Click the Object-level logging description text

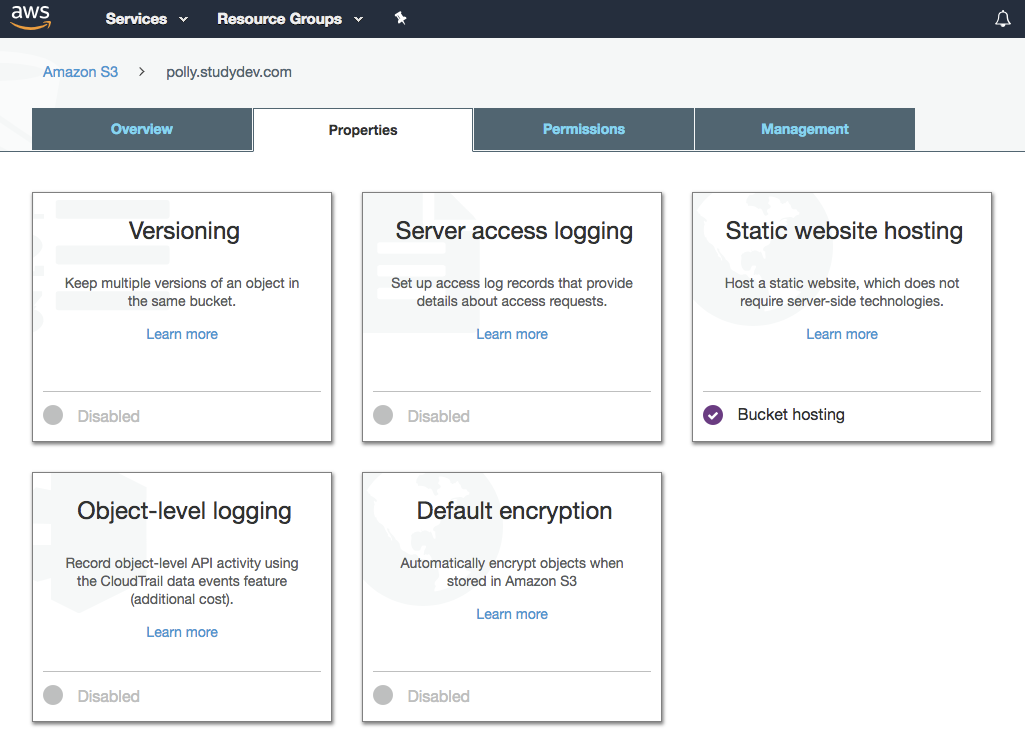[x=182, y=581]
